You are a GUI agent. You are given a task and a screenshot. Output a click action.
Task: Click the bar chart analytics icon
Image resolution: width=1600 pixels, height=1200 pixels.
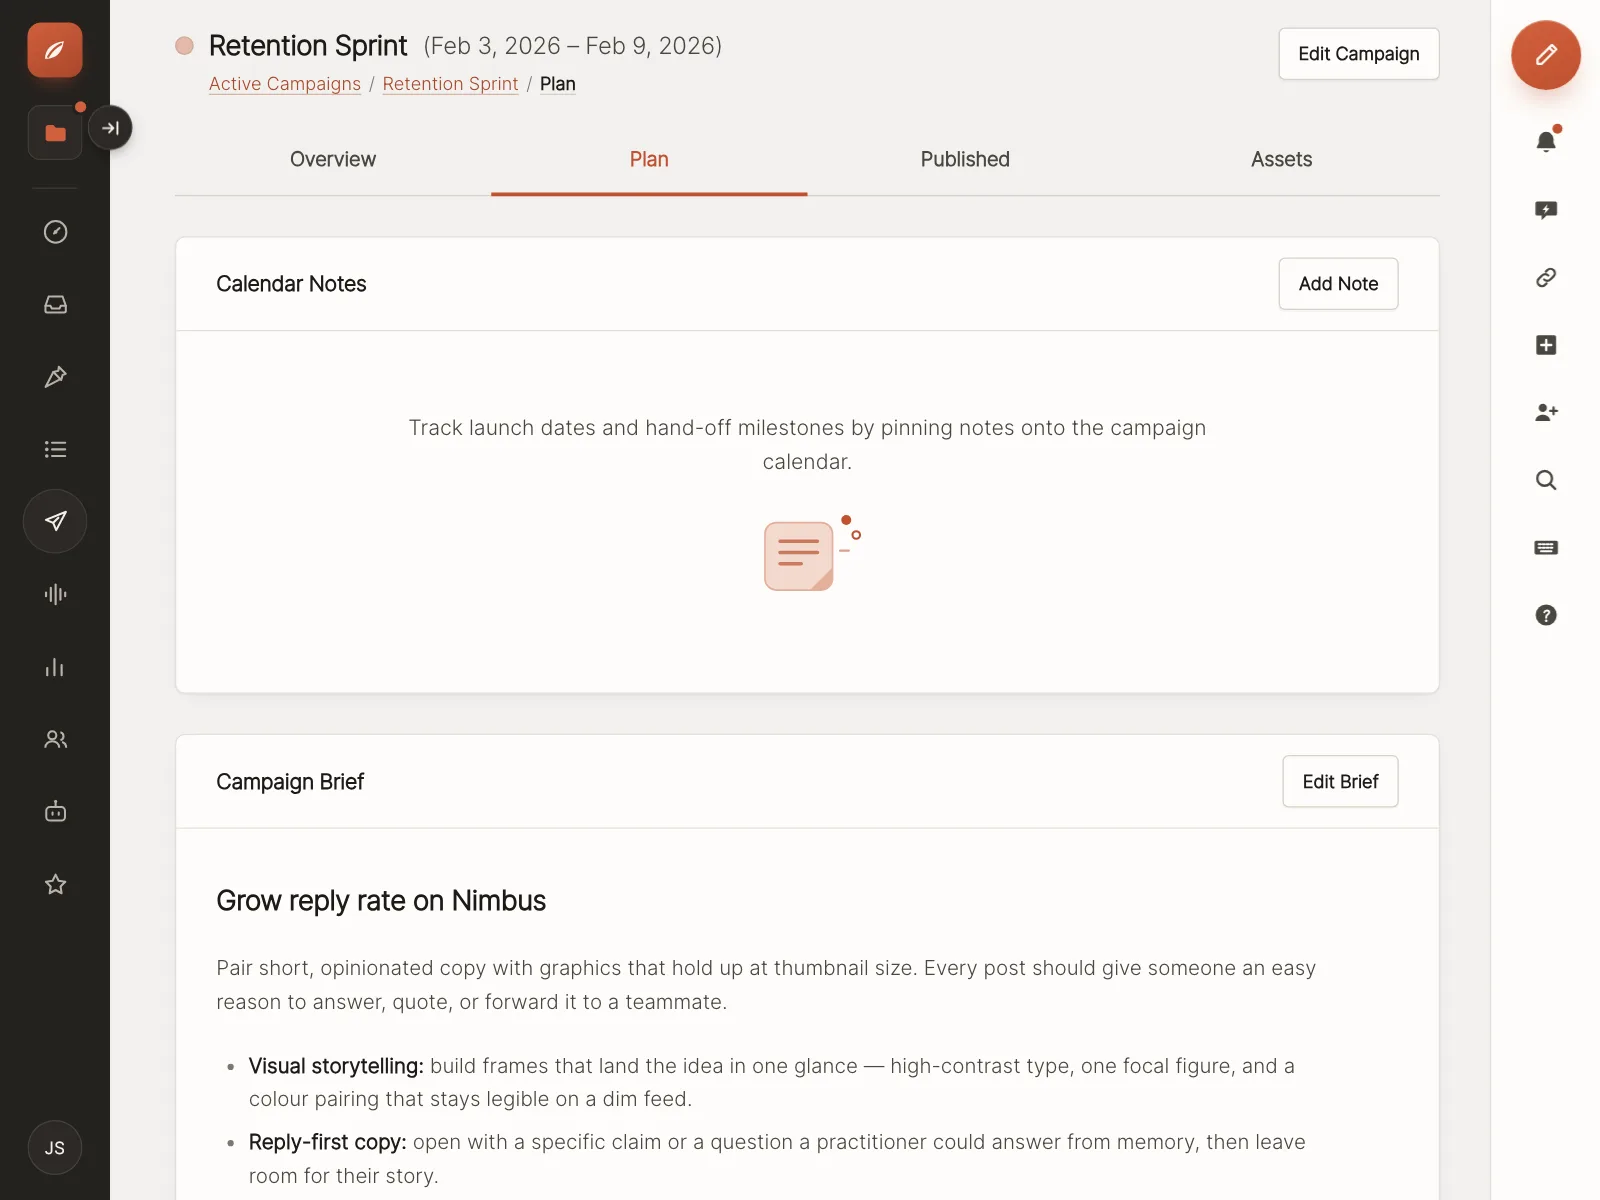point(55,667)
